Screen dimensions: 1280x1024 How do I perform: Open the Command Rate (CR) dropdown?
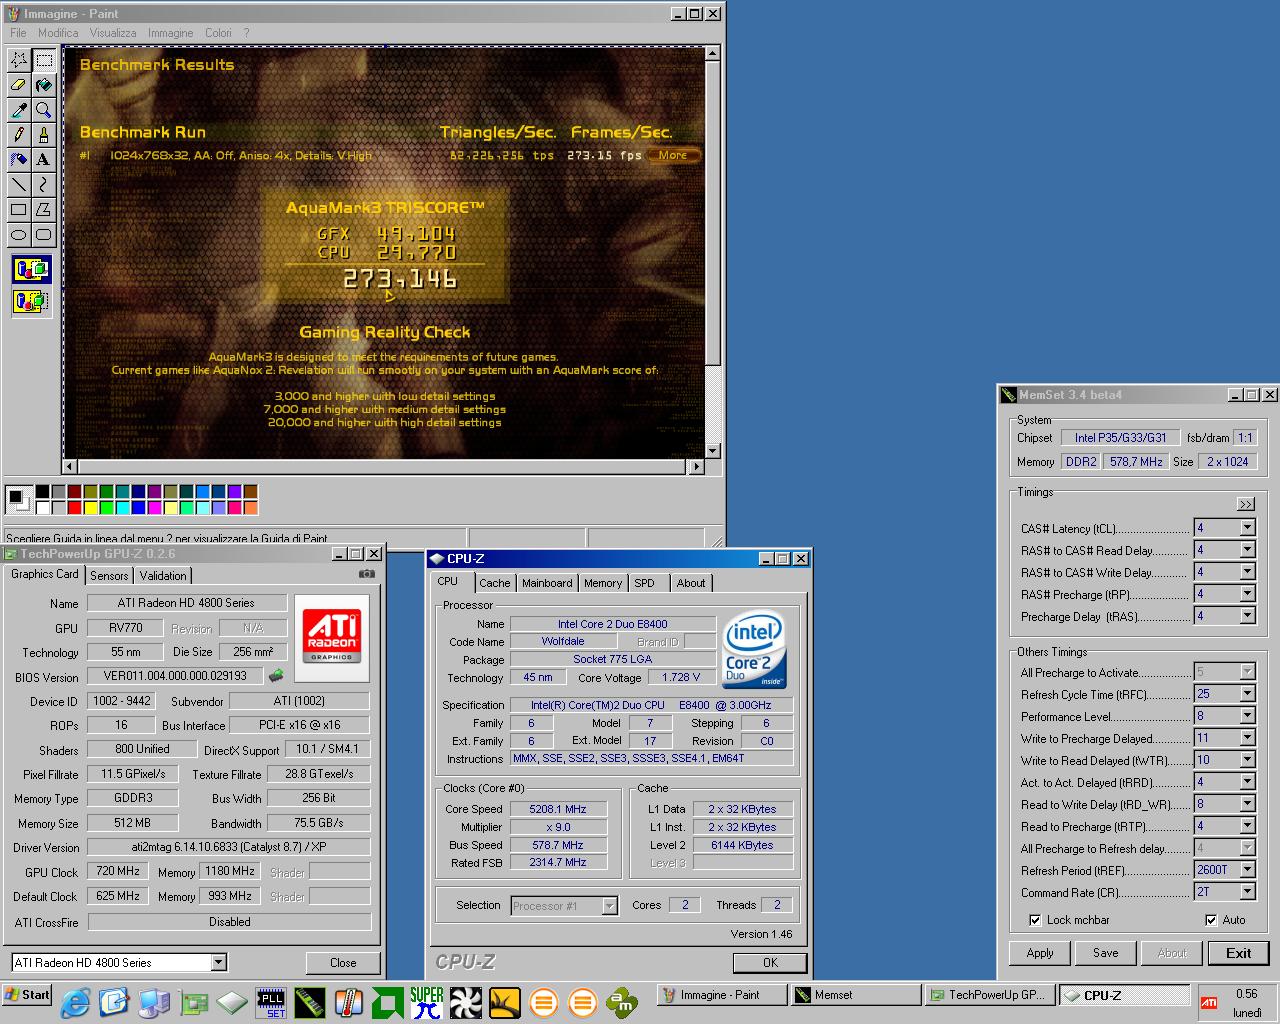[x=1247, y=892]
